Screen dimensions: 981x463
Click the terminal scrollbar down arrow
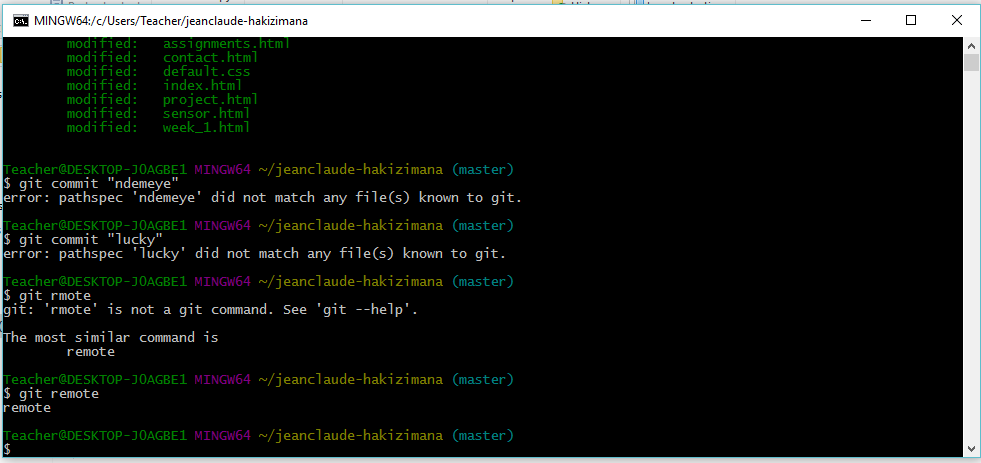971,447
